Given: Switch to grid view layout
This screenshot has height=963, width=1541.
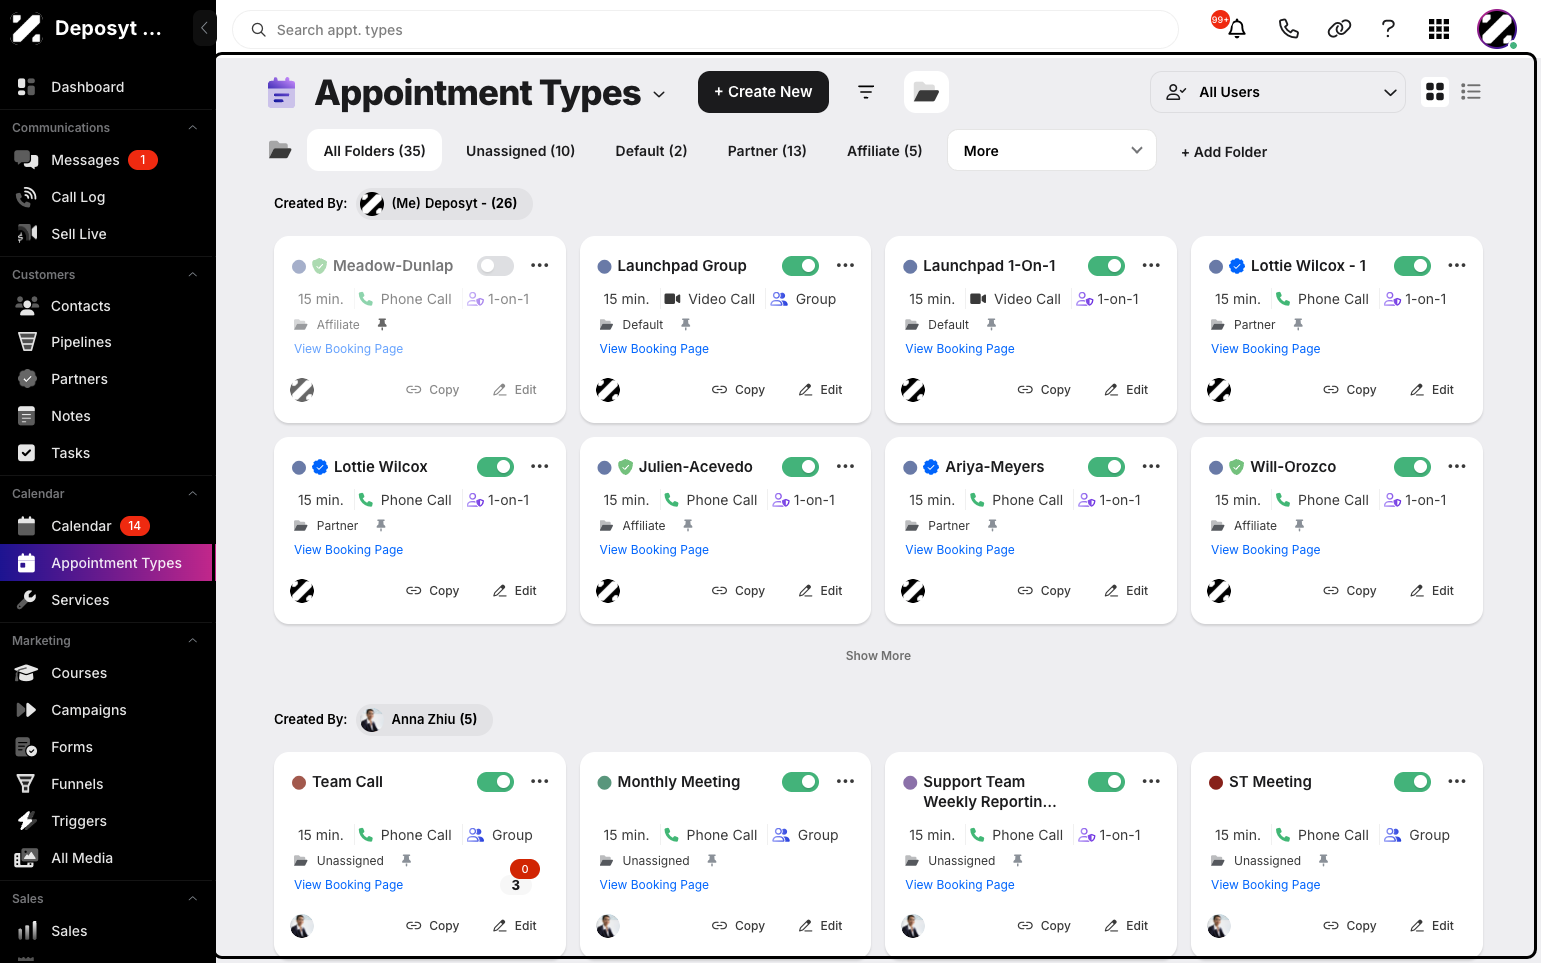Looking at the screenshot, I should (x=1435, y=92).
